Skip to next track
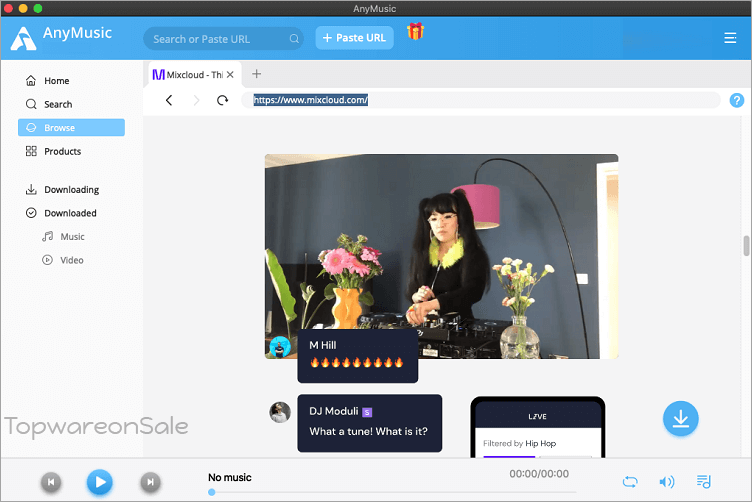The width and height of the screenshot is (752, 502). click(150, 482)
